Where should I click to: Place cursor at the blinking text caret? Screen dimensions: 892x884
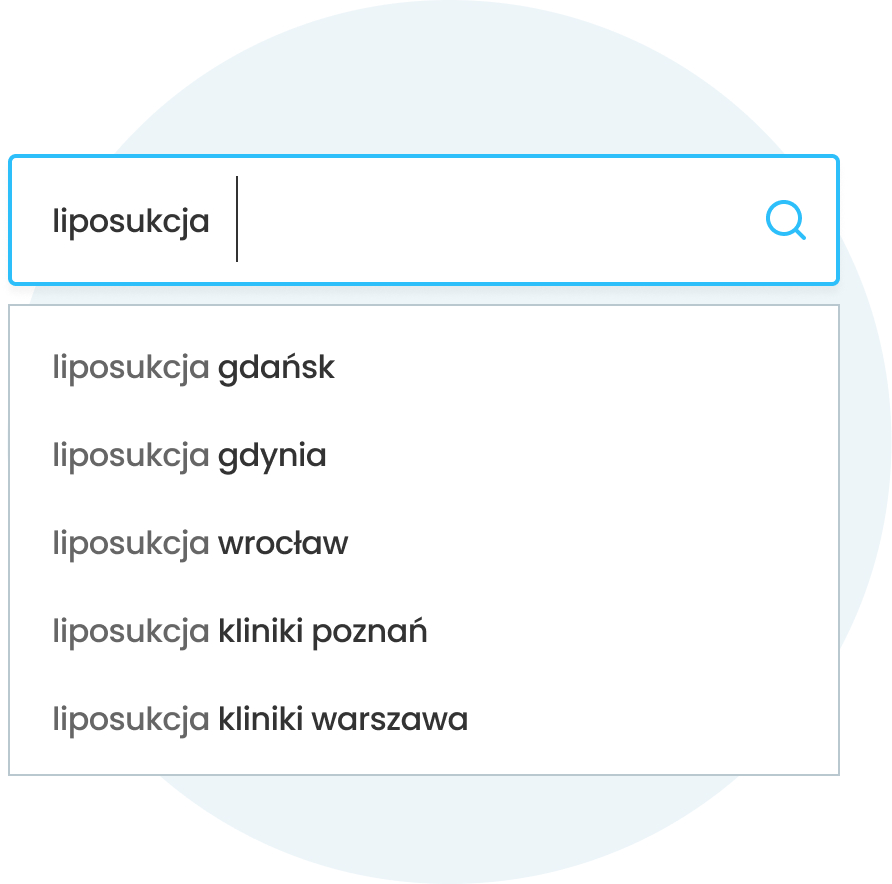point(237,219)
